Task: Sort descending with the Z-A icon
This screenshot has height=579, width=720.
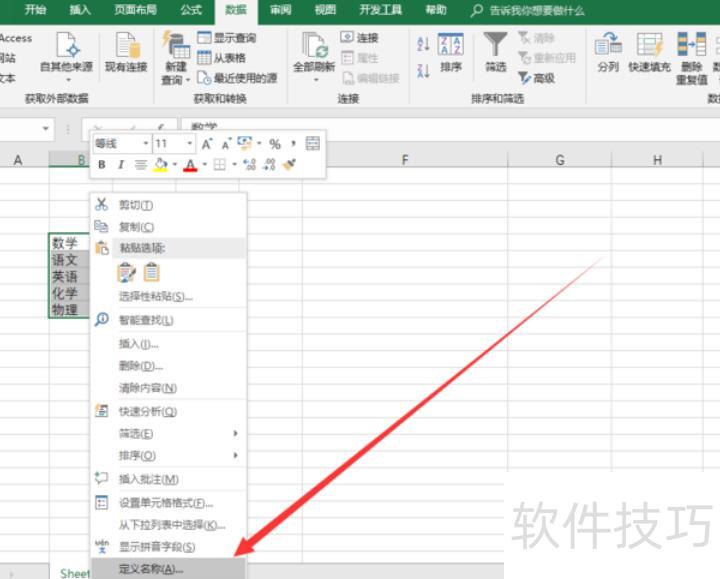Action: pos(423,71)
